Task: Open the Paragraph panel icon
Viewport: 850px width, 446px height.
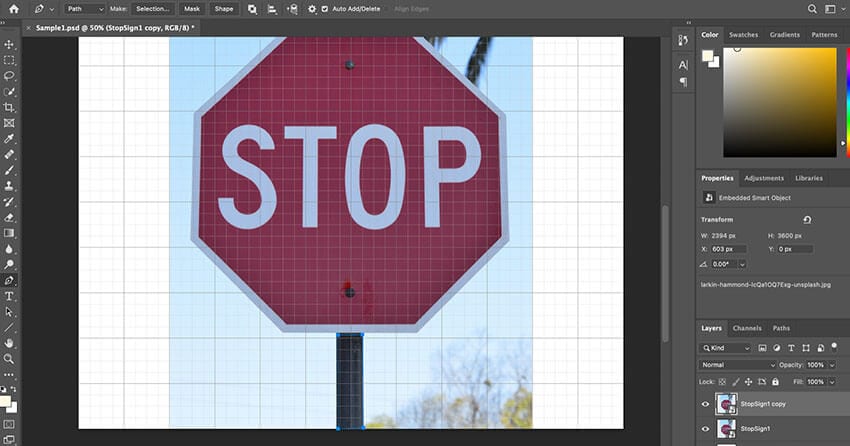Action: click(x=683, y=82)
